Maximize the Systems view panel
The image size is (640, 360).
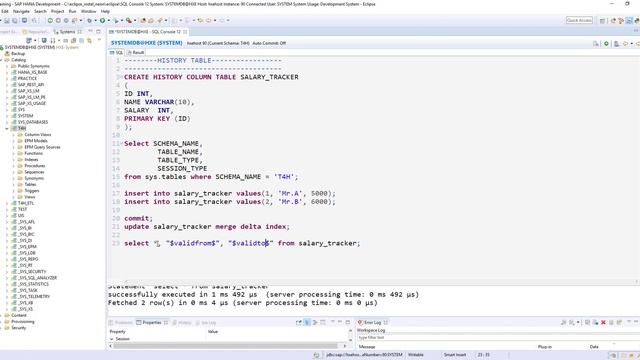click(98, 31)
